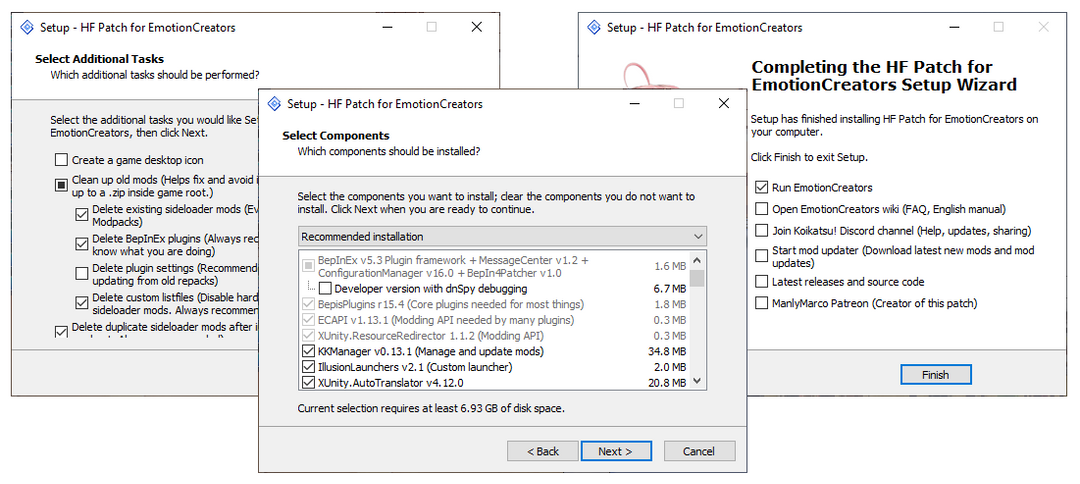Uncheck XUnity.AutoTranslator v4.12.0 component

click(x=308, y=382)
